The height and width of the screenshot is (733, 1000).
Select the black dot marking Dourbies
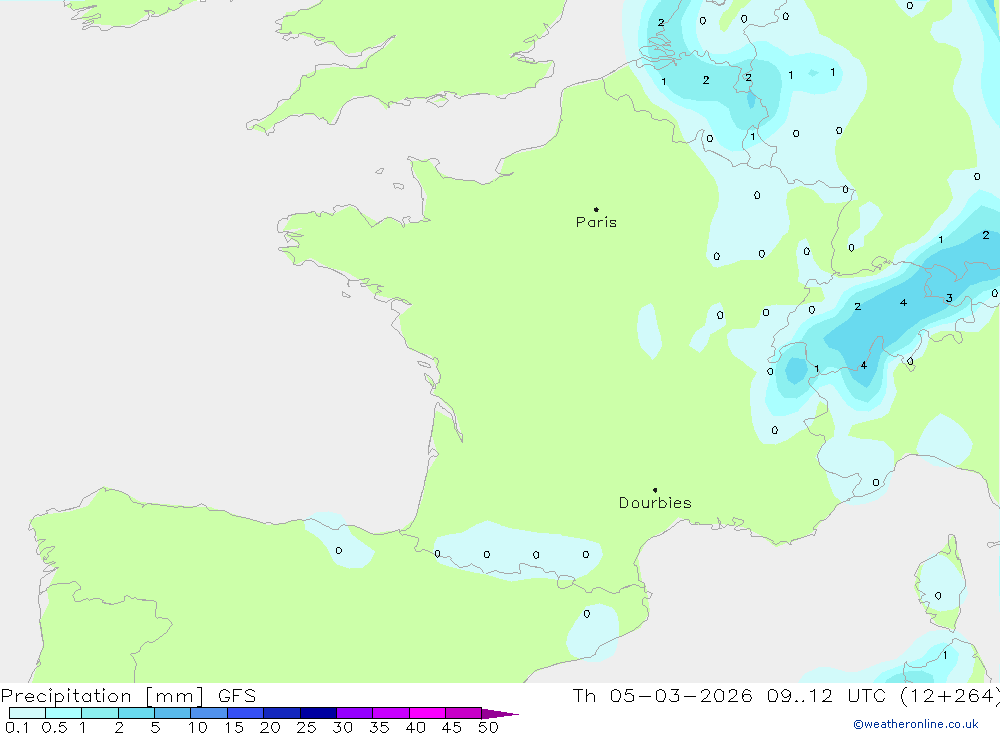pyautogui.click(x=655, y=490)
